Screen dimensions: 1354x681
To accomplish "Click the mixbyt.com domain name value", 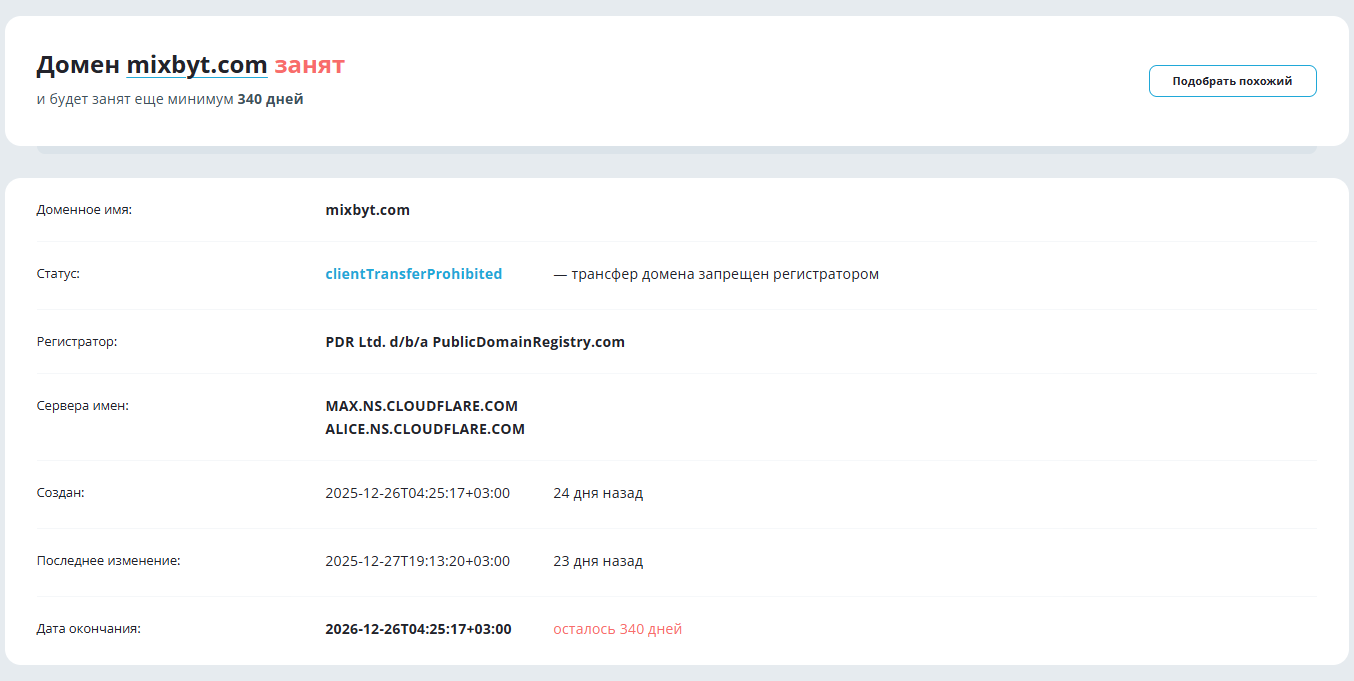I will point(368,210).
